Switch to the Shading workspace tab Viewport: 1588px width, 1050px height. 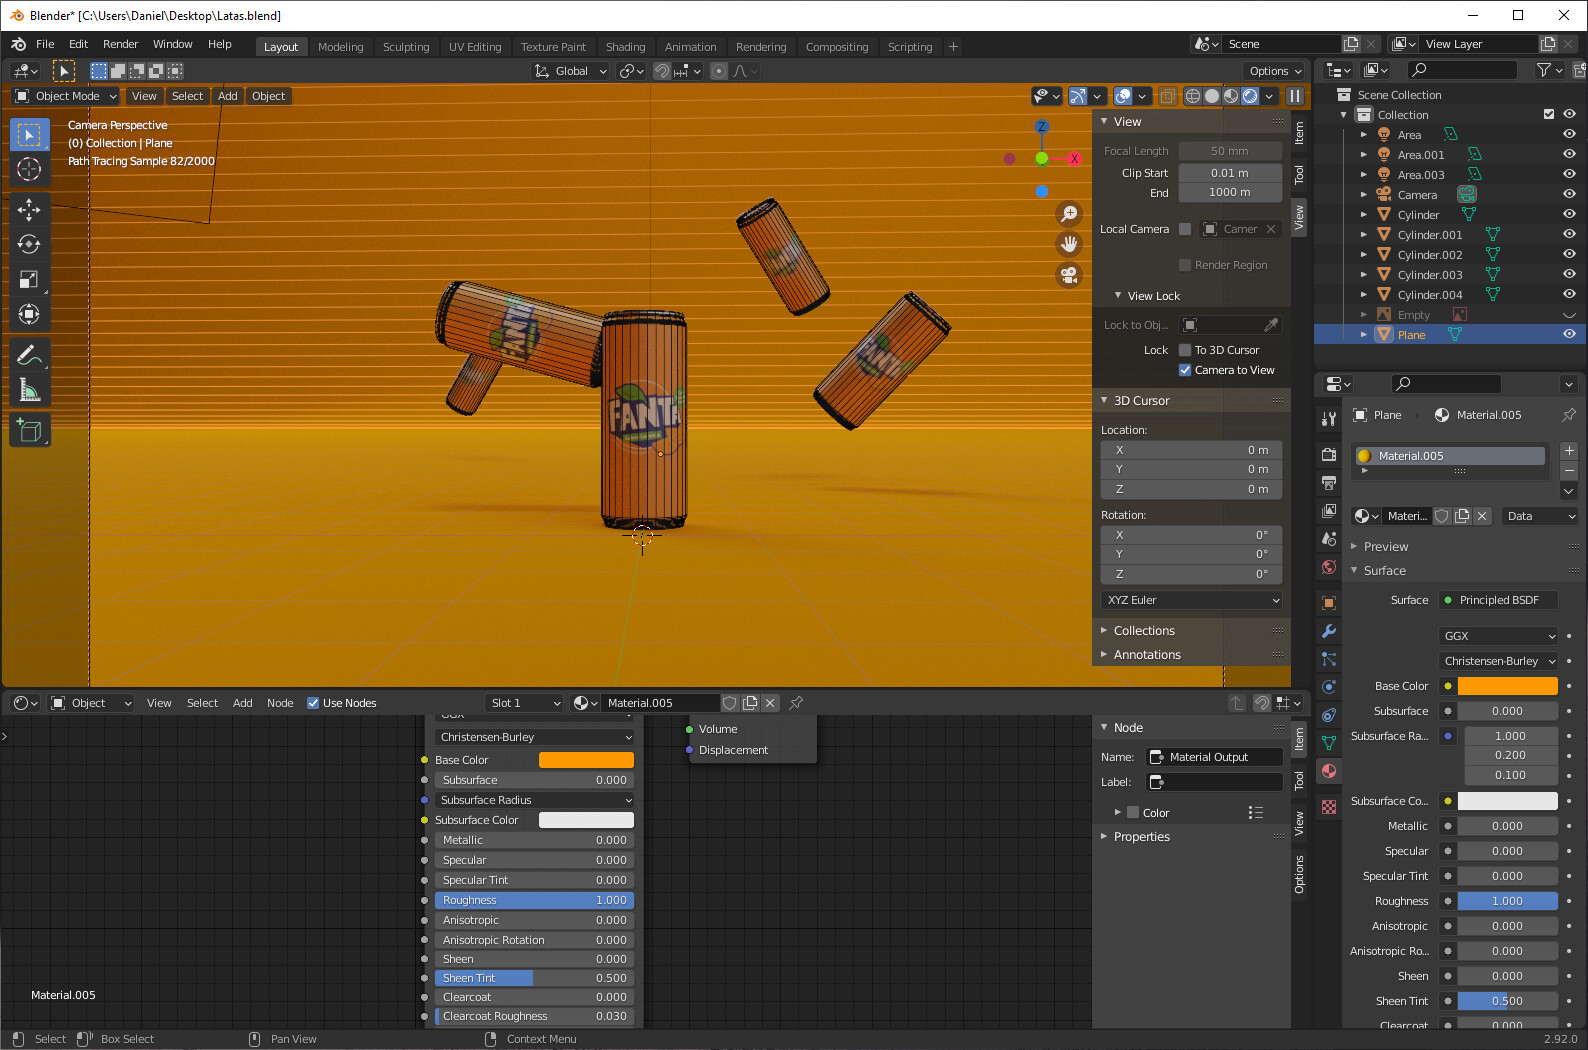pos(626,47)
